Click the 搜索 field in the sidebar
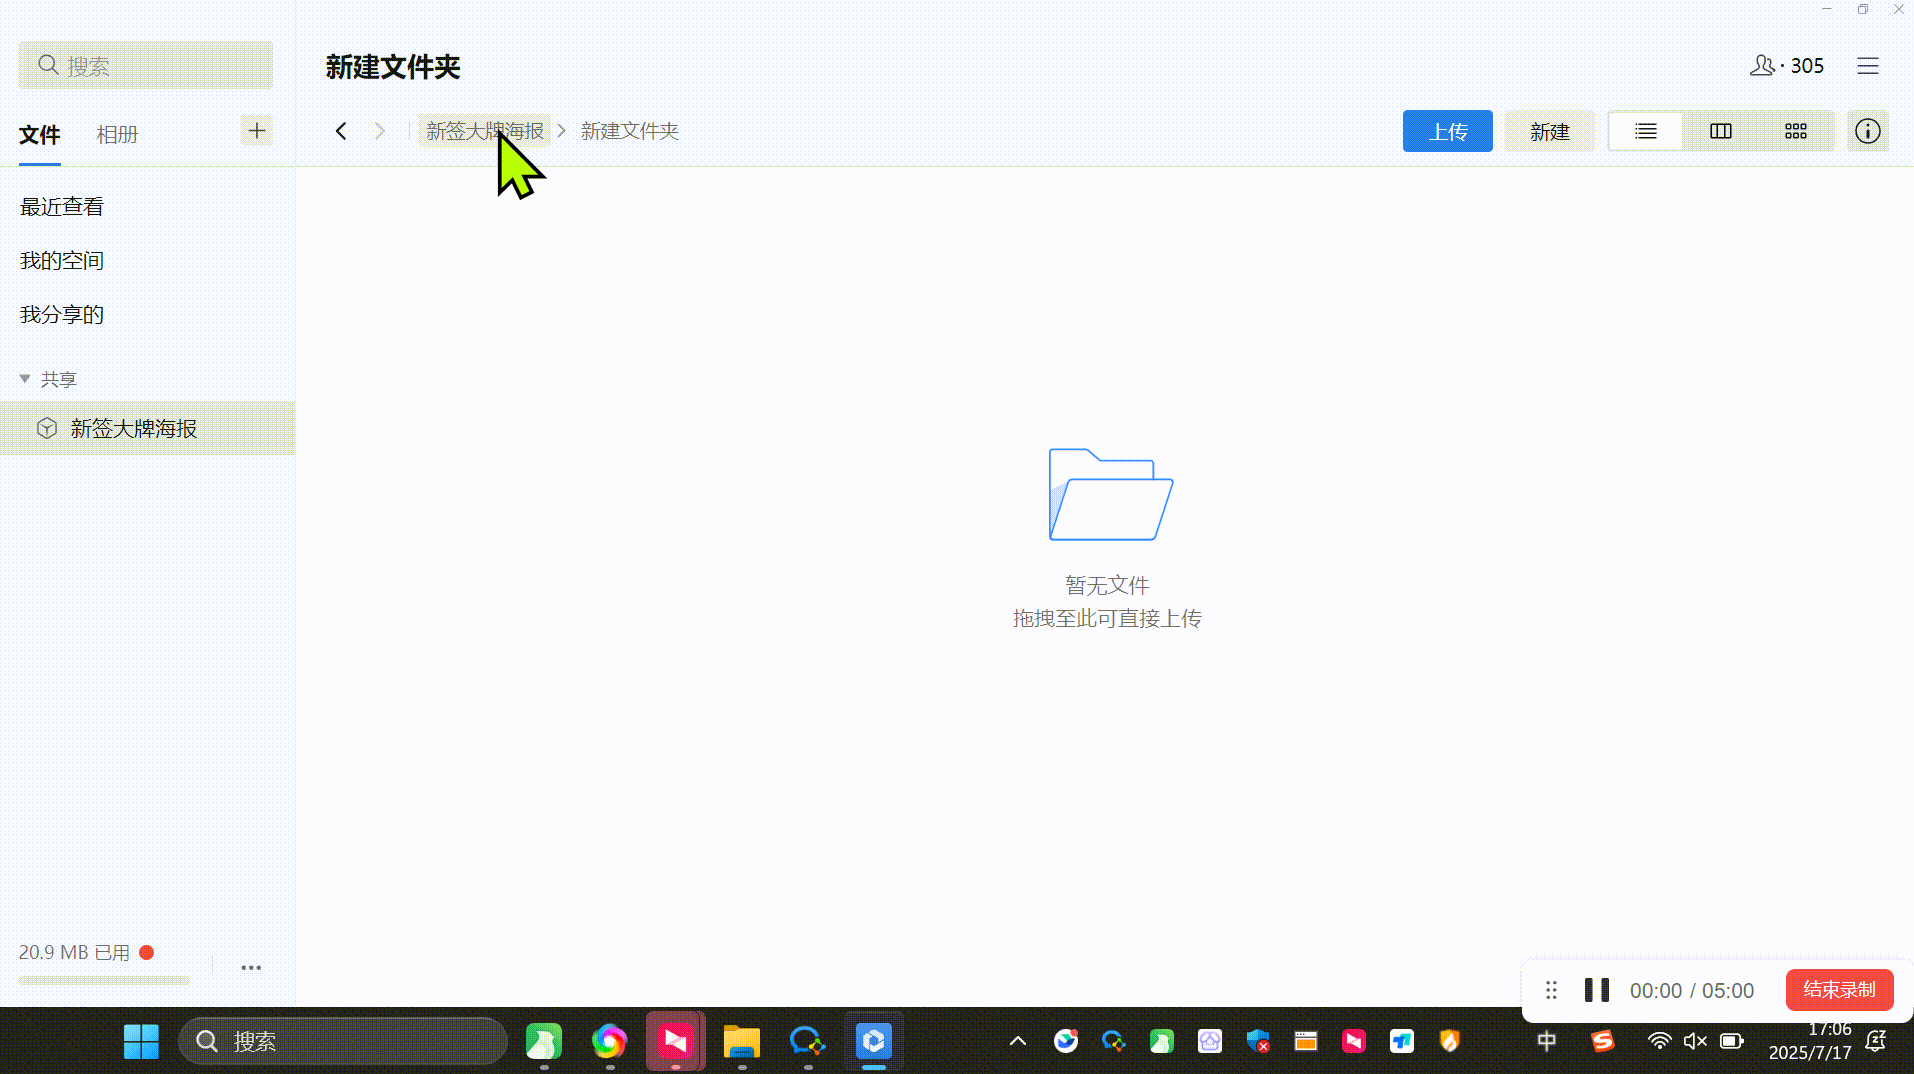Viewport: 1914px width, 1074px height. (x=146, y=66)
